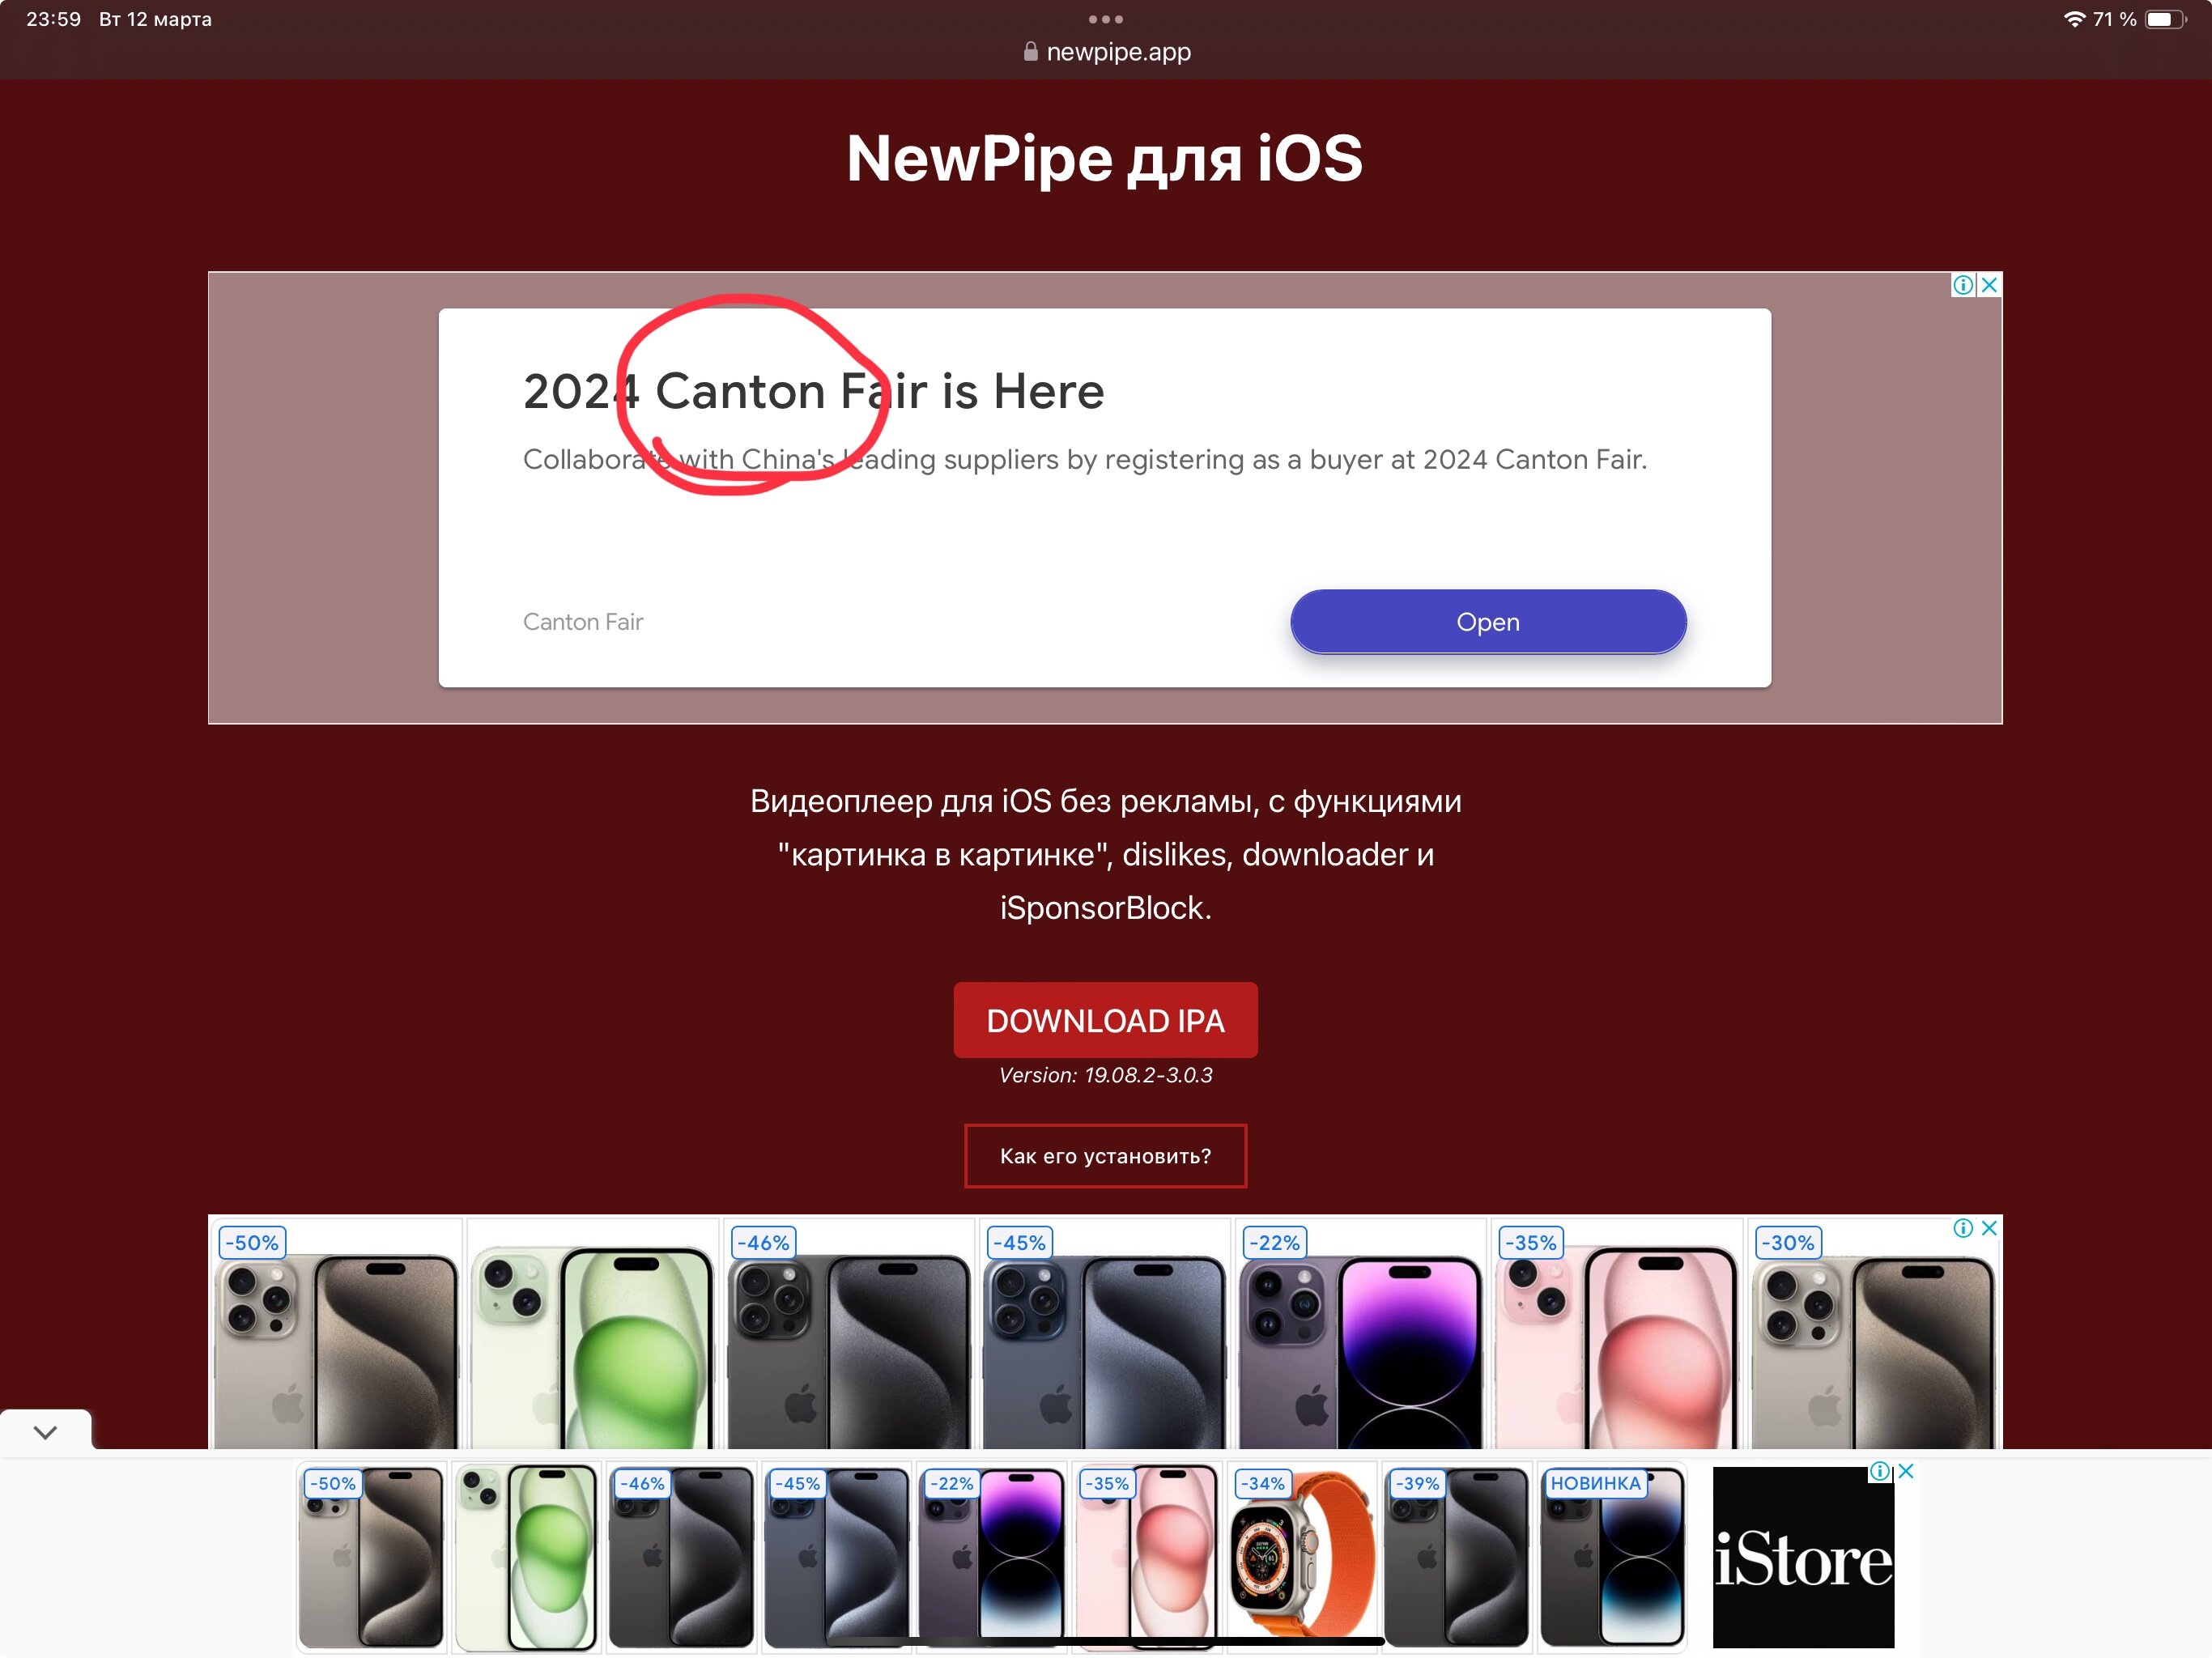Viewport: 2212px width, 1658px height.
Task: Select orange Apple Watch Ultra -34% thumbnail
Action: [1301, 1557]
